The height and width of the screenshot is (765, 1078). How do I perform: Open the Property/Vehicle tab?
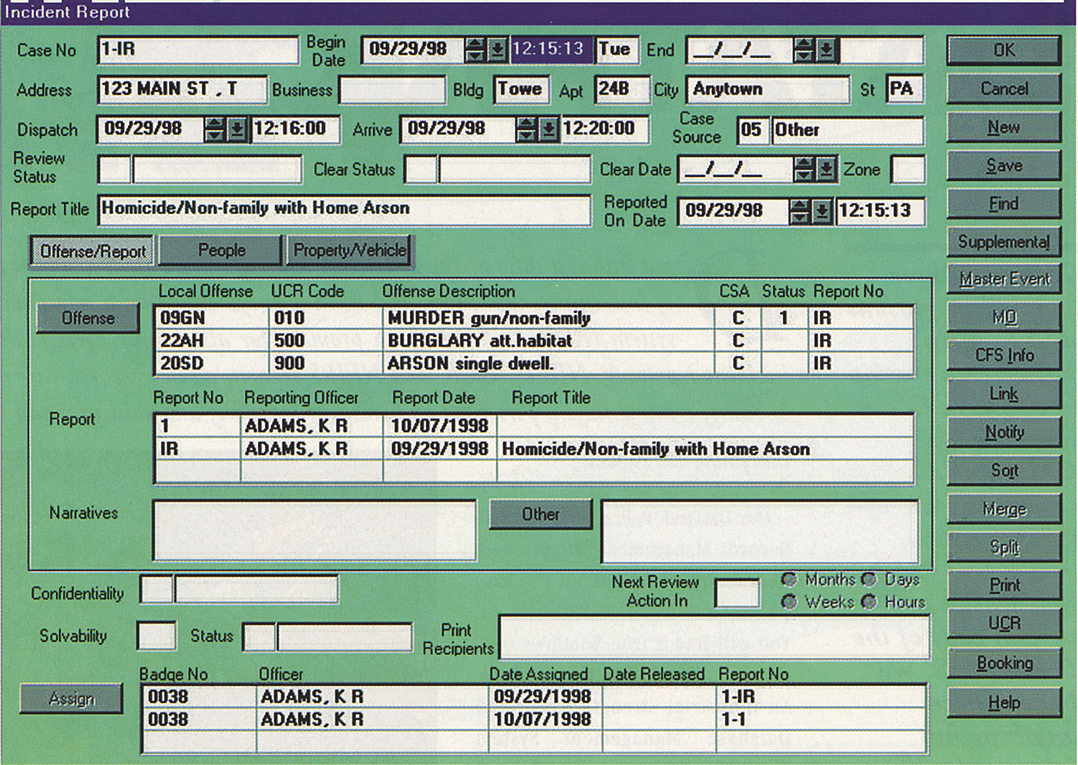point(349,251)
